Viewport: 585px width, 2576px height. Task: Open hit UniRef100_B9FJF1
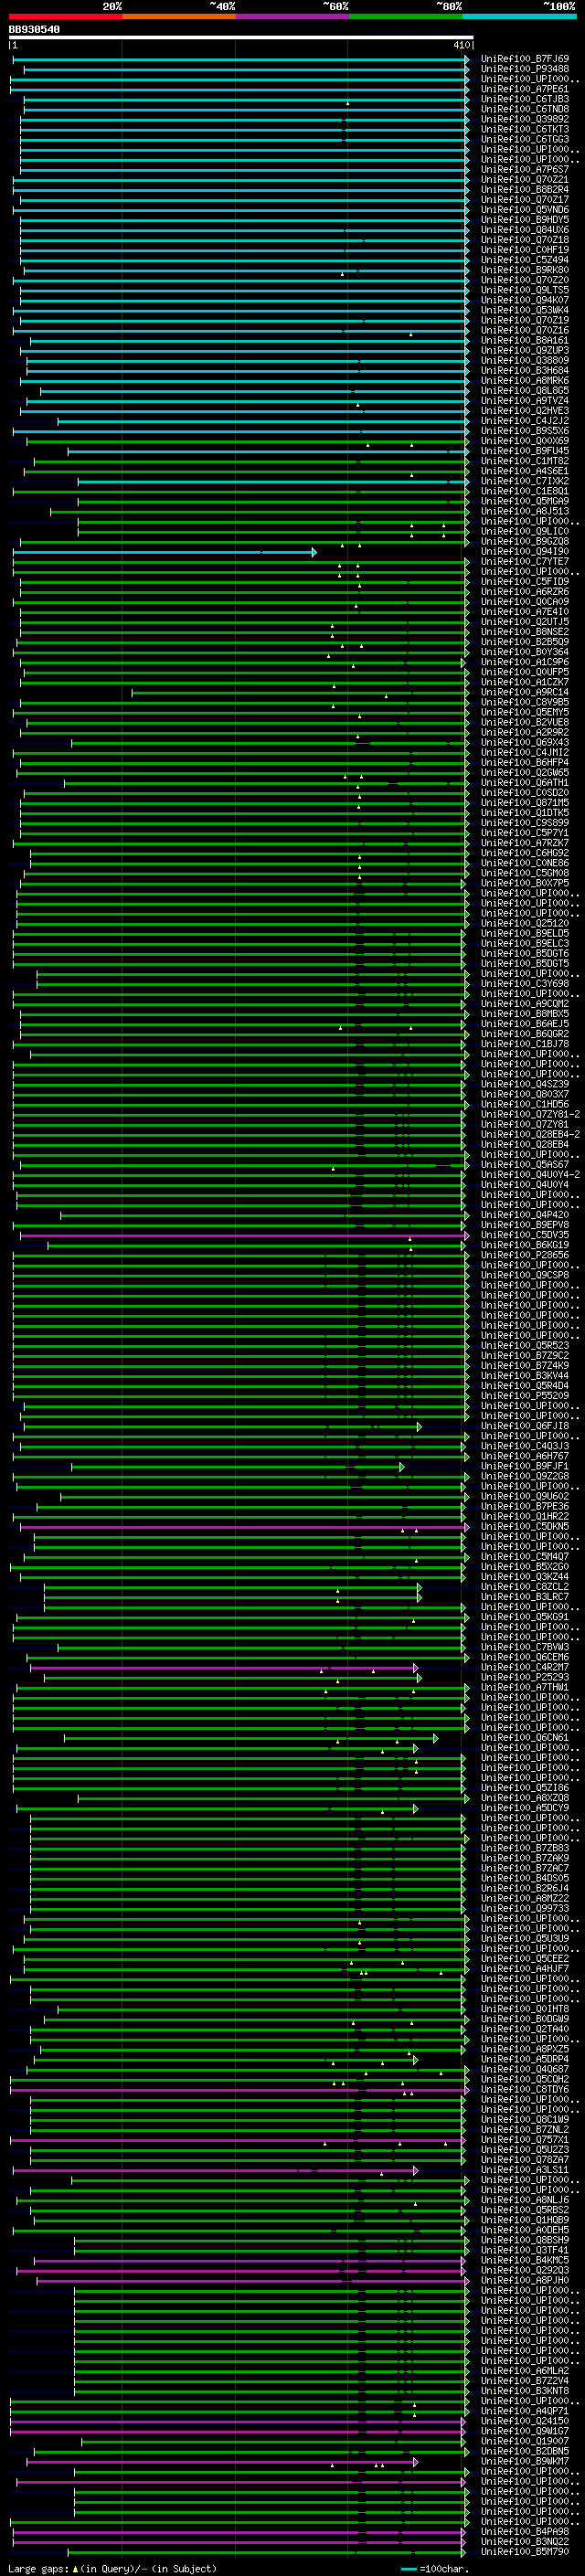click(x=524, y=1466)
